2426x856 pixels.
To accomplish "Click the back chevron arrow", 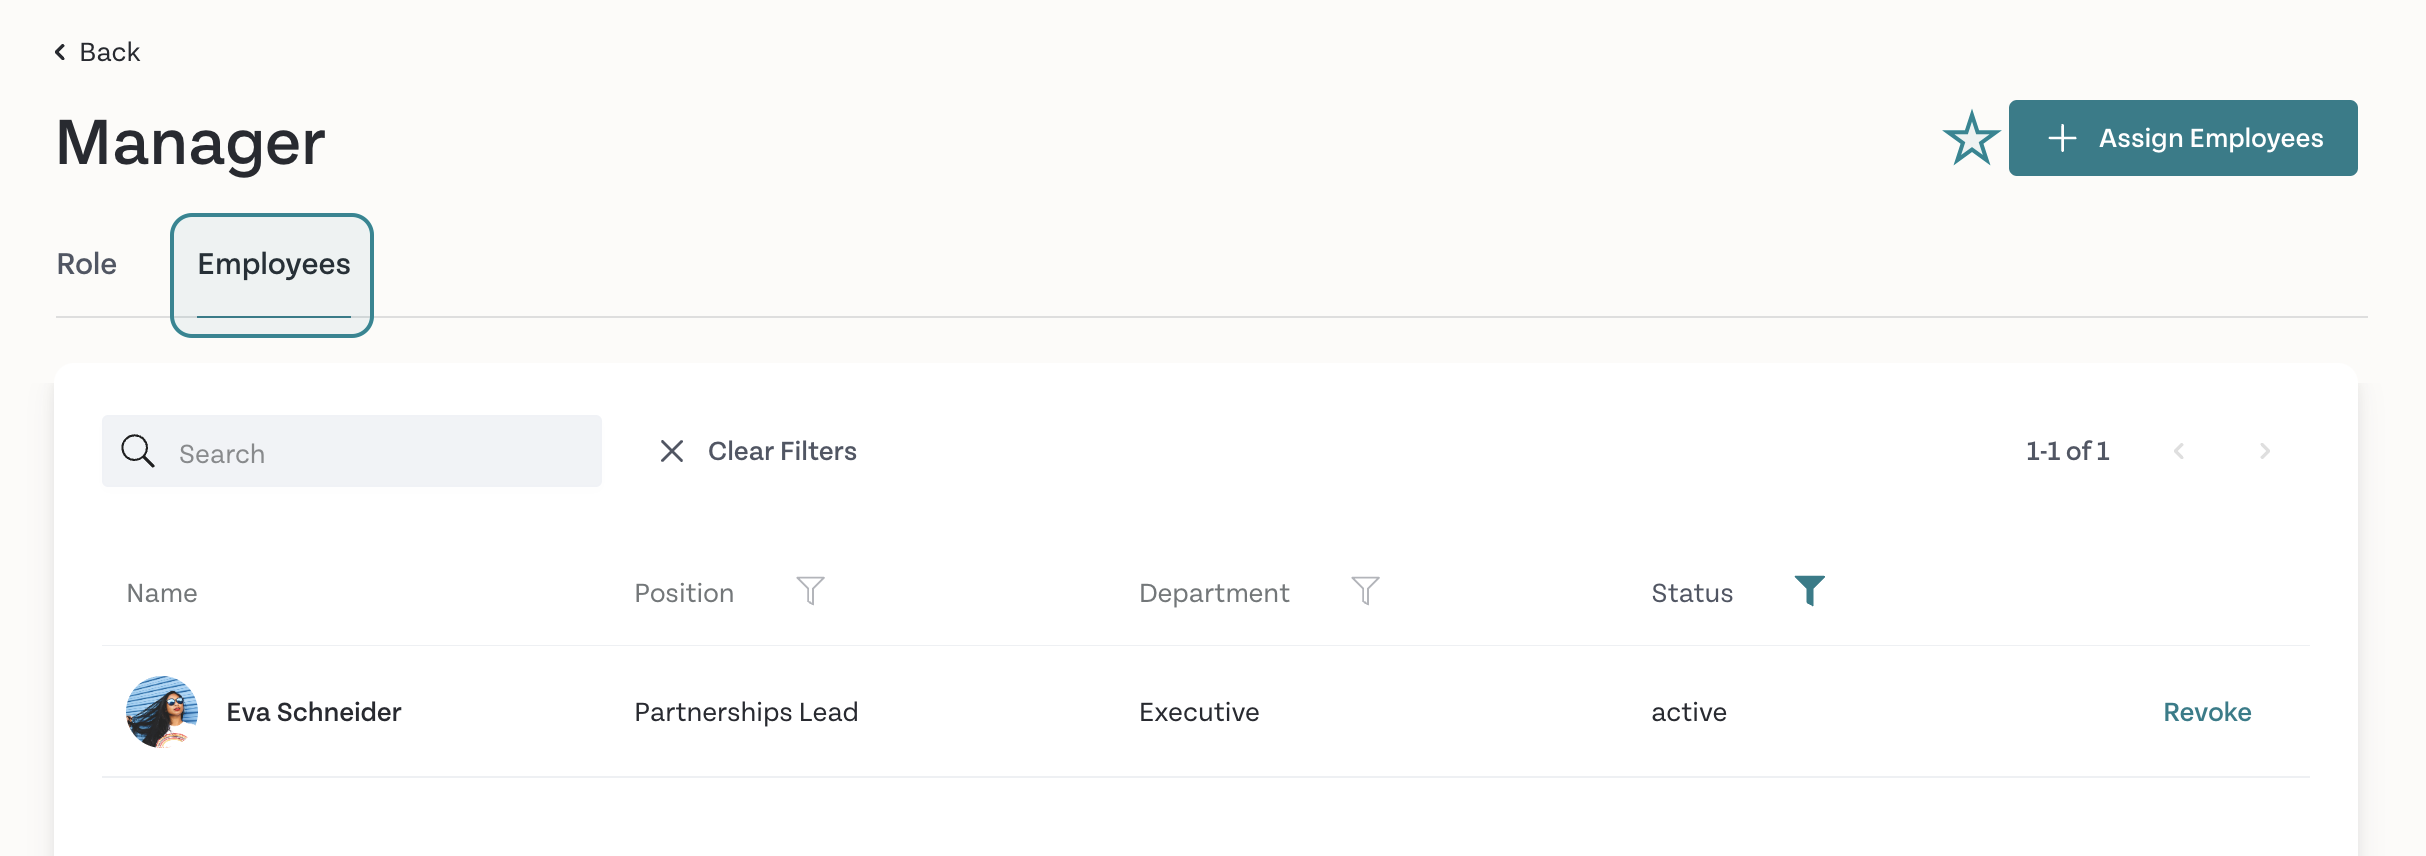I will point(60,52).
